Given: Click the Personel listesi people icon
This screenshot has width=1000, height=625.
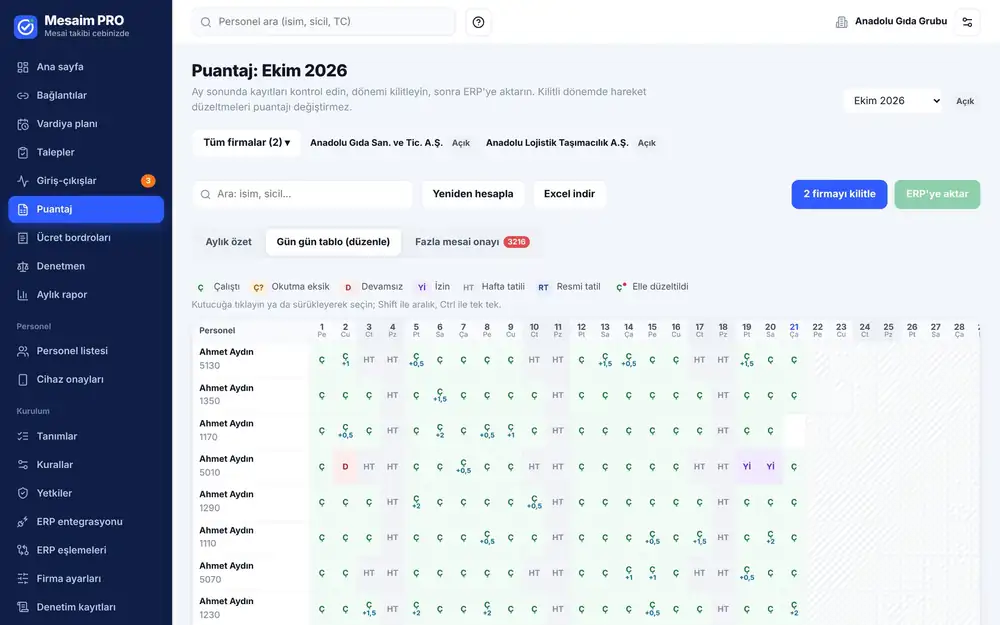Looking at the screenshot, I should point(23,351).
